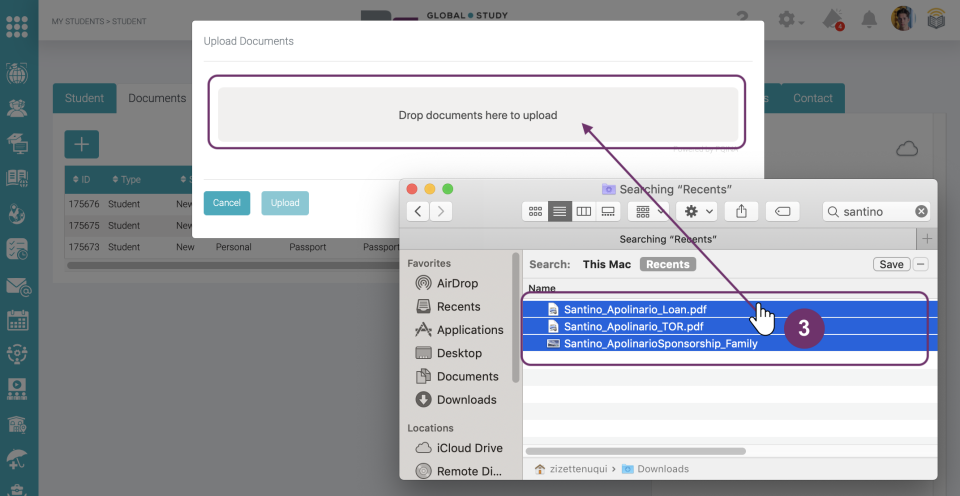This screenshot has height=496, width=960.
Task: Toggle the Recents search scope
Action: 667,264
